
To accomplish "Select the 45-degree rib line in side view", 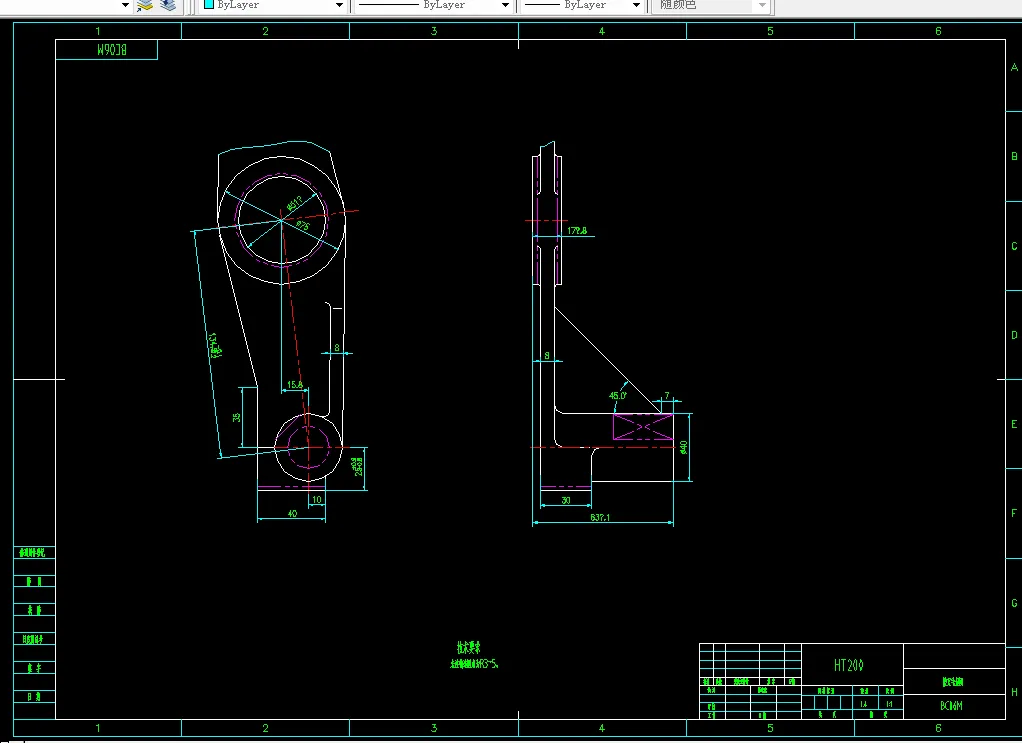I will pos(607,360).
